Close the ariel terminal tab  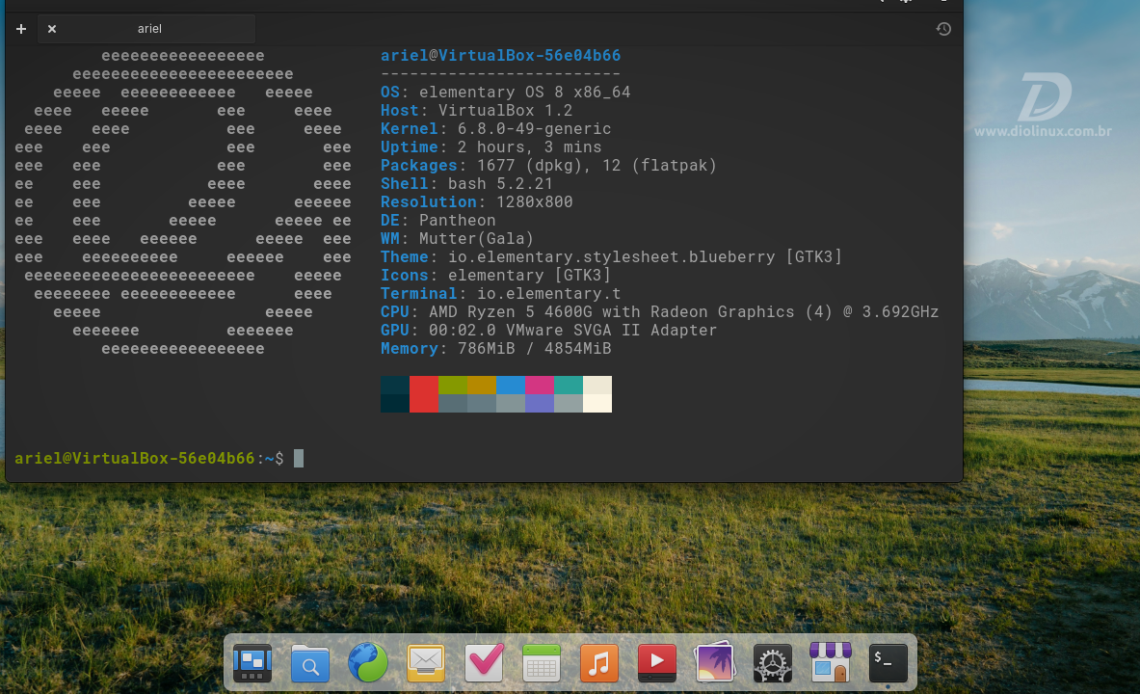52,29
